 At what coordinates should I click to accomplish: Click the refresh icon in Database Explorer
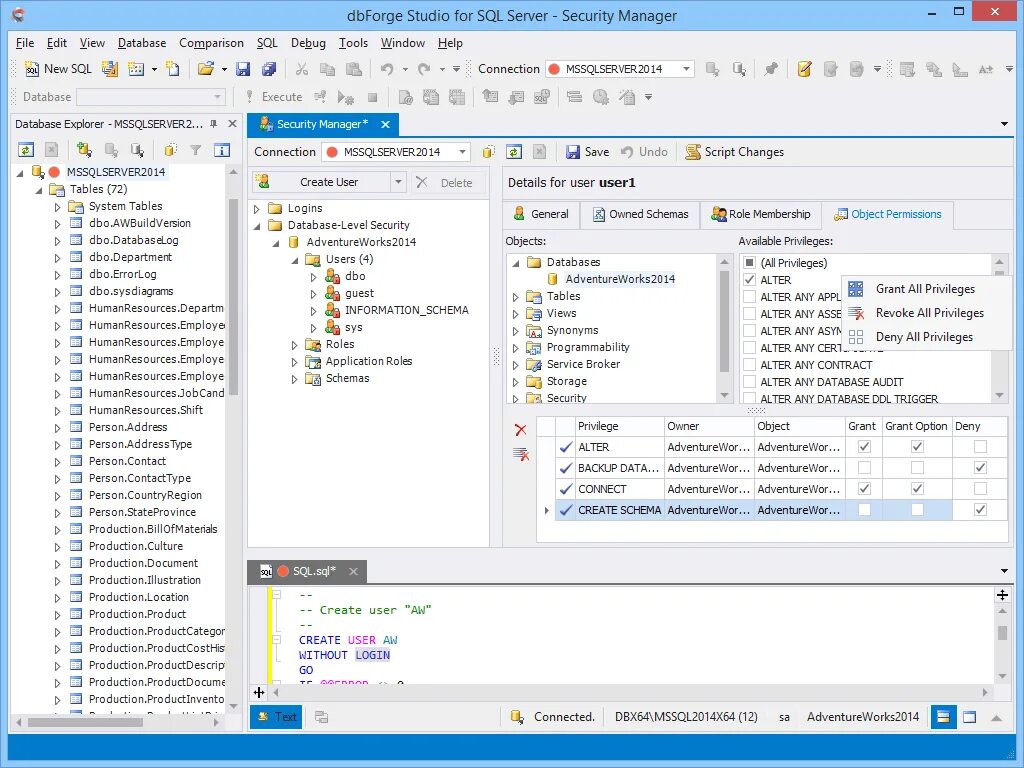point(26,150)
